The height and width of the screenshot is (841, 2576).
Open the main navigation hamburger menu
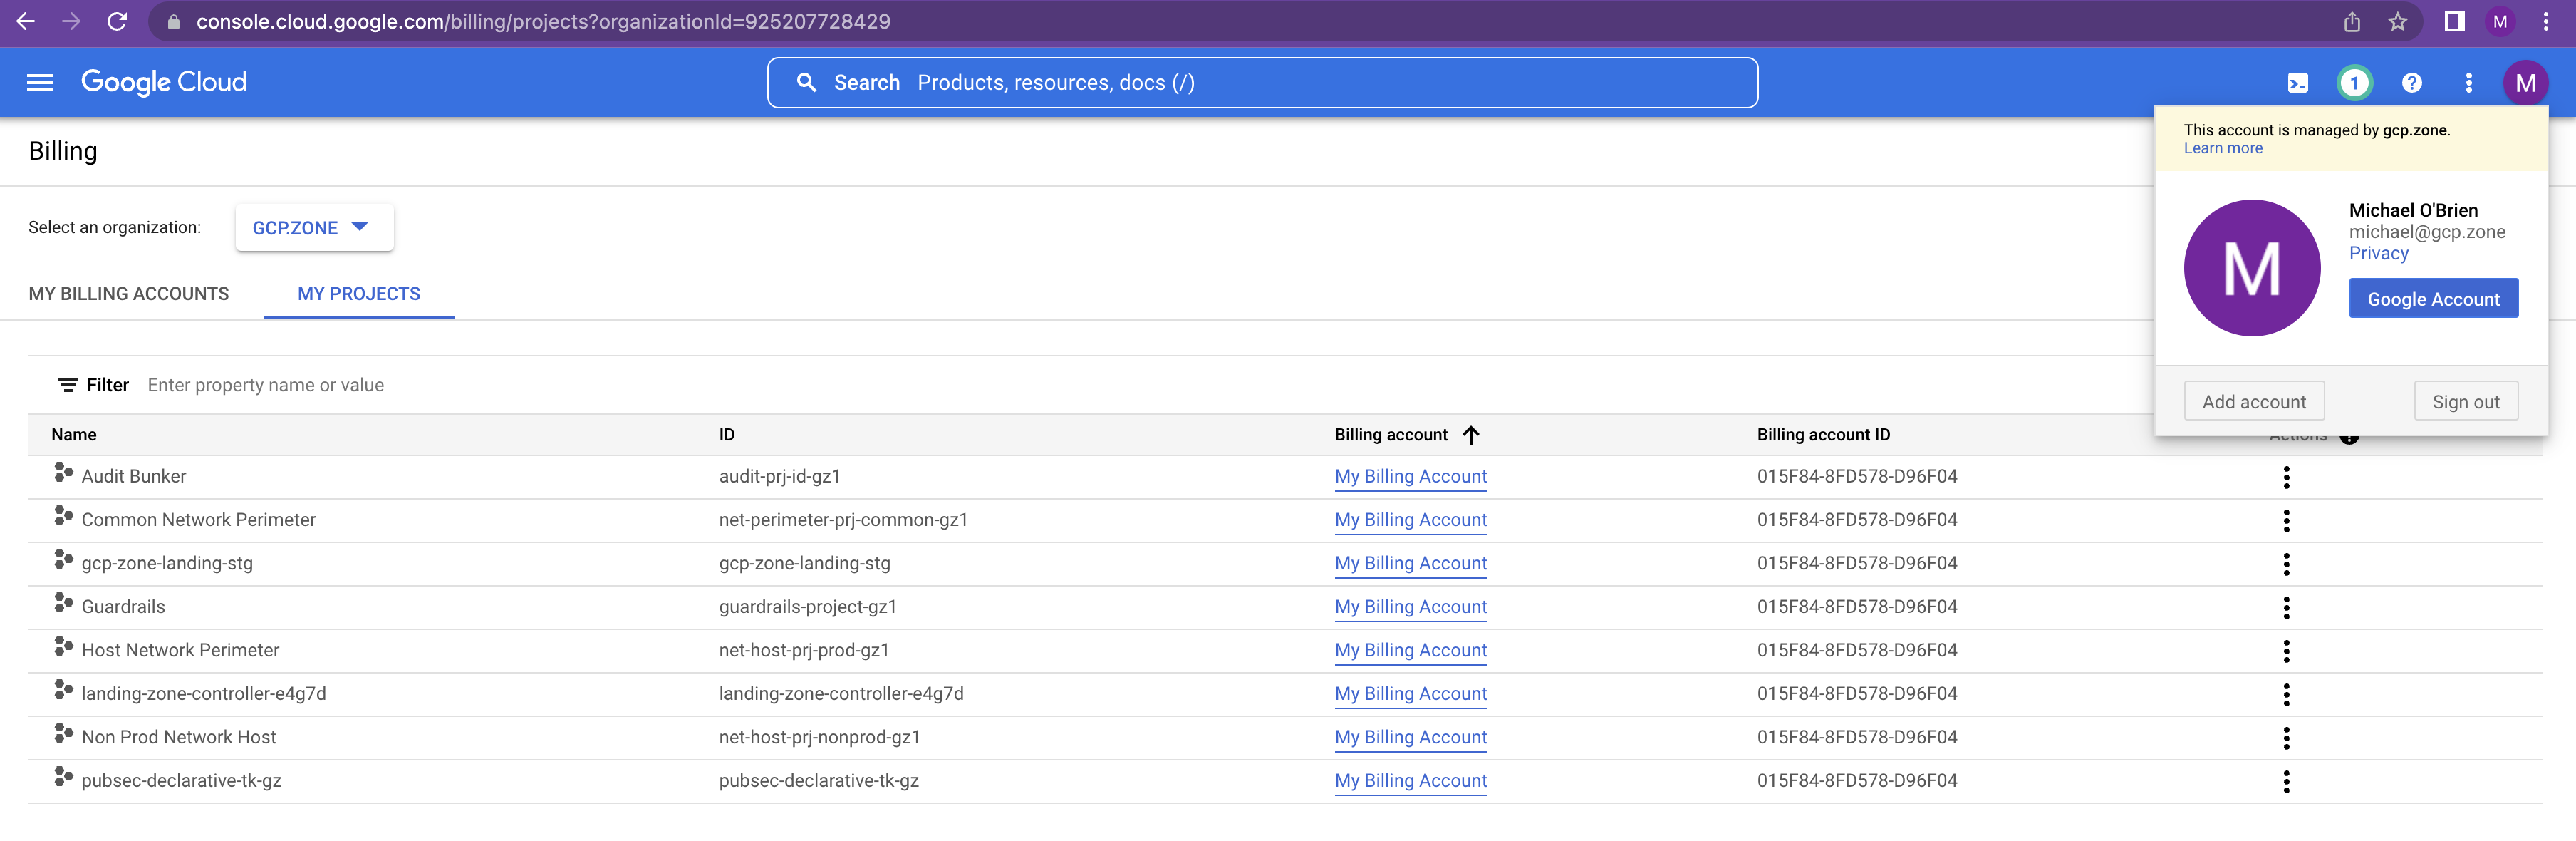tap(40, 83)
